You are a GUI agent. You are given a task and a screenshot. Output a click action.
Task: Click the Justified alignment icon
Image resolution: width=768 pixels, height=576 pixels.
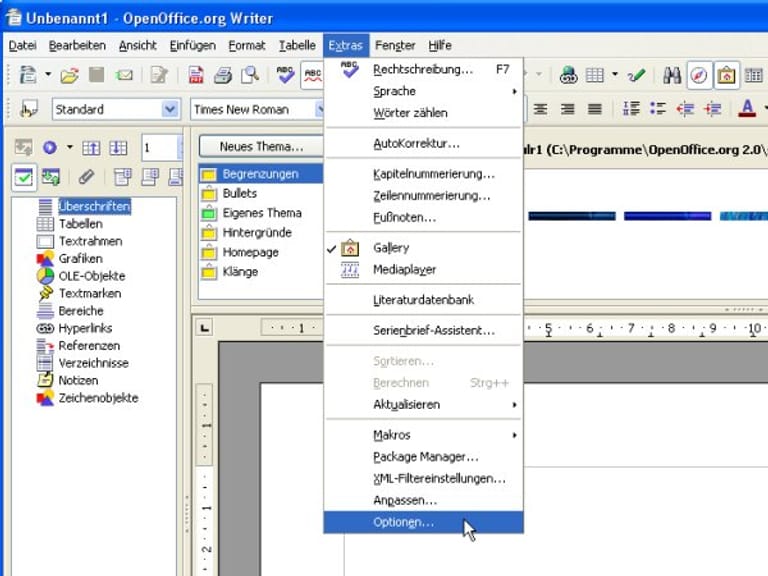(595, 109)
